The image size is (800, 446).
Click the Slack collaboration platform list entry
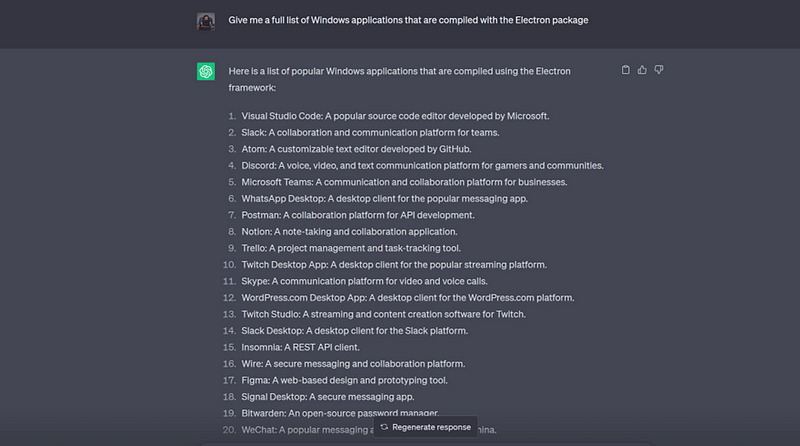(370, 133)
